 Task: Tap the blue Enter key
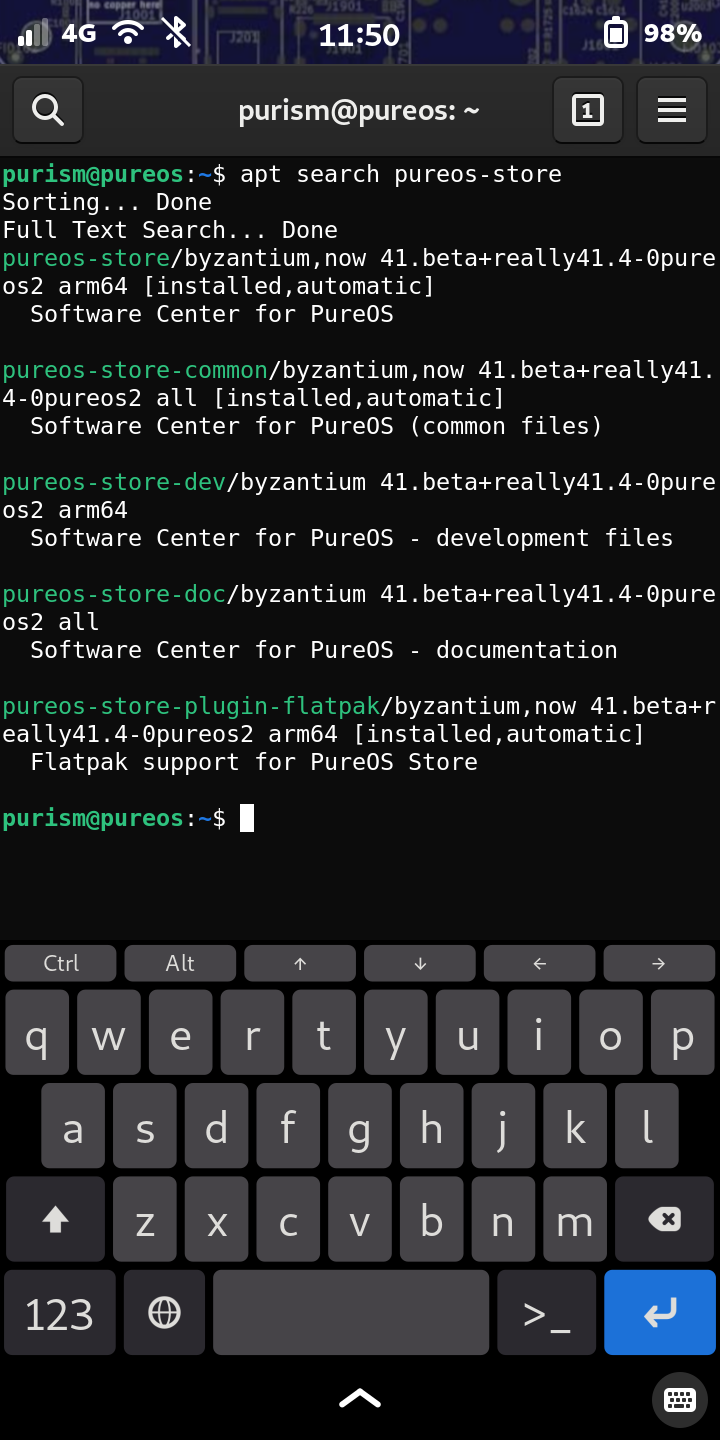660,1313
